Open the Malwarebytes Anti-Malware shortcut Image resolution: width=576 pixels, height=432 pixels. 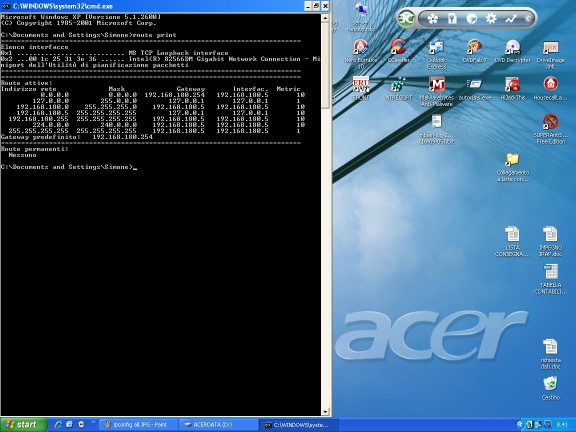(436, 91)
